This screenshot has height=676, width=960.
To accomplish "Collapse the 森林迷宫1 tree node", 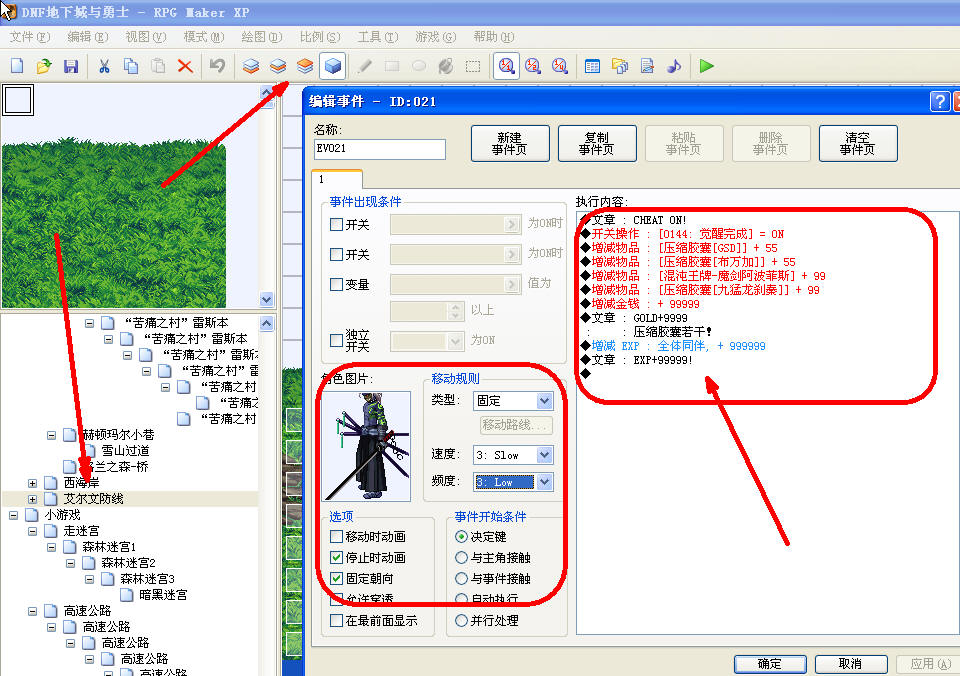I will click(x=51, y=547).
